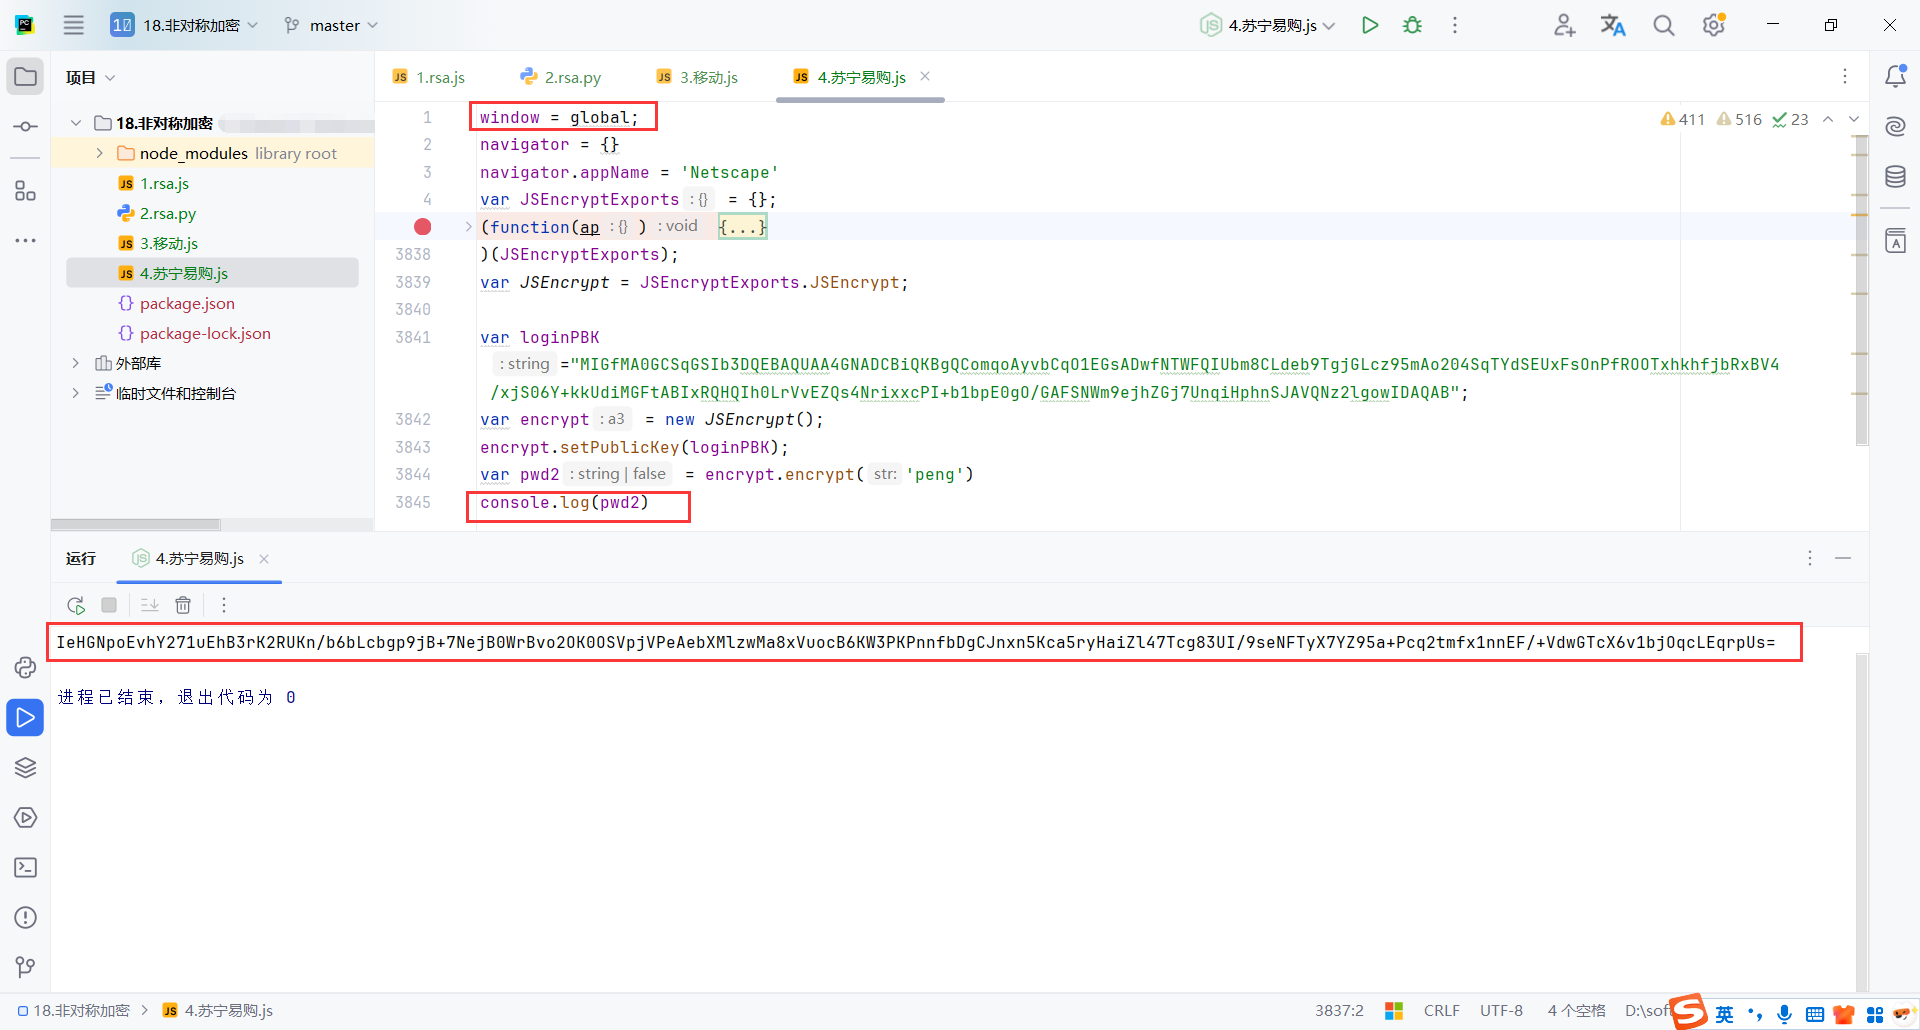Go to the previous highlighted error arrow
The width and height of the screenshot is (1920, 1030).
[1828, 119]
